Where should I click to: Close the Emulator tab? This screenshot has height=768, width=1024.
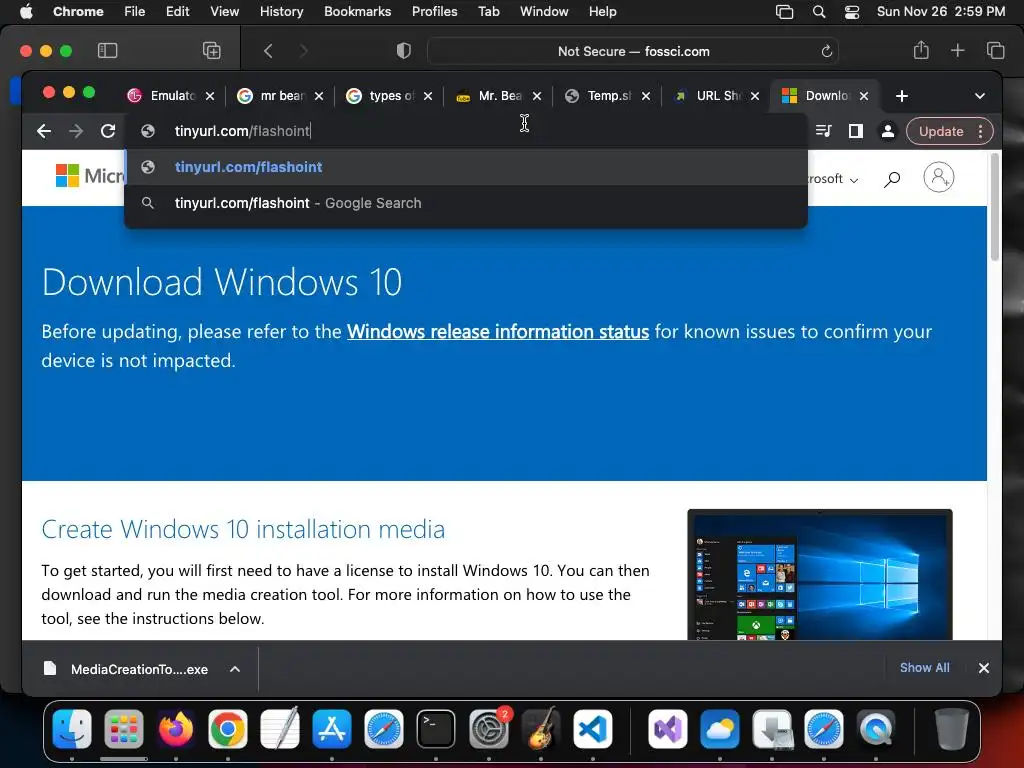click(210, 96)
